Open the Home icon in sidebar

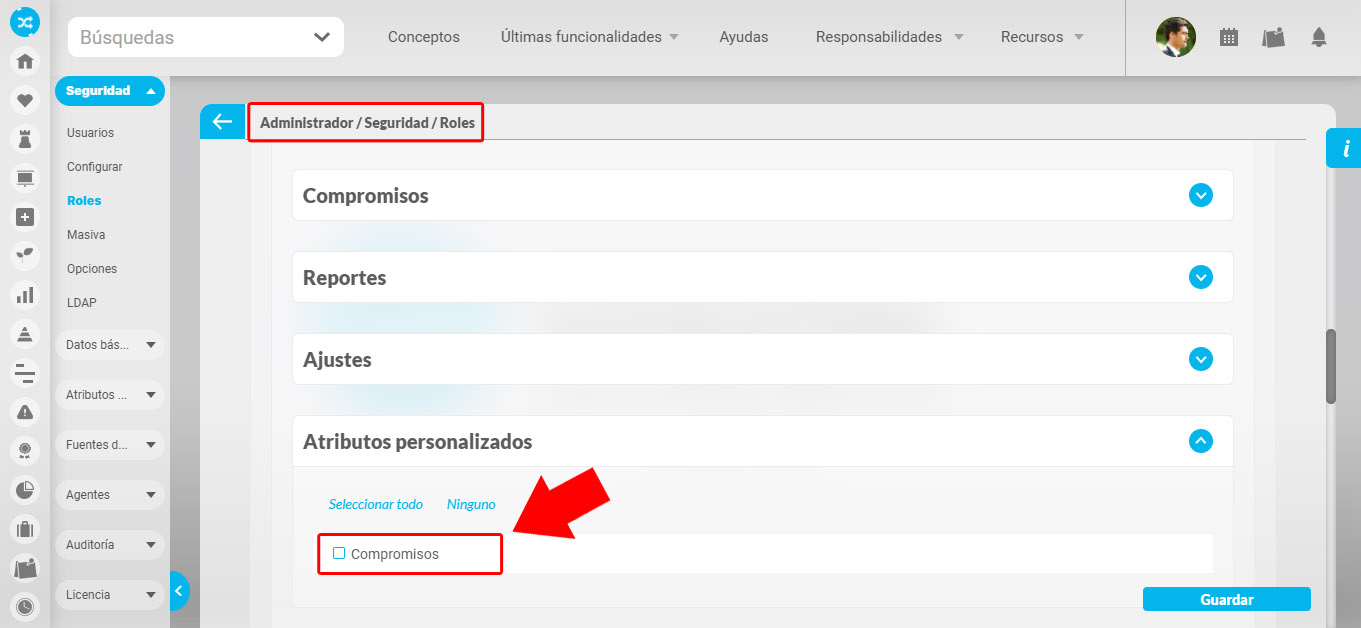(x=25, y=61)
